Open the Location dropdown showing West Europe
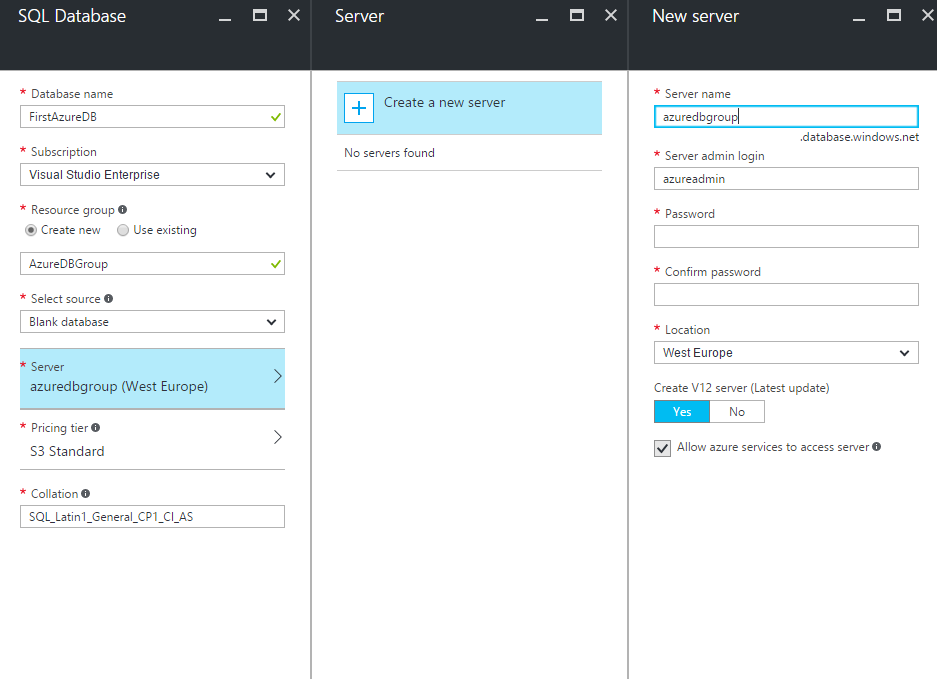The width and height of the screenshot is (937, 679). point(786,353)
